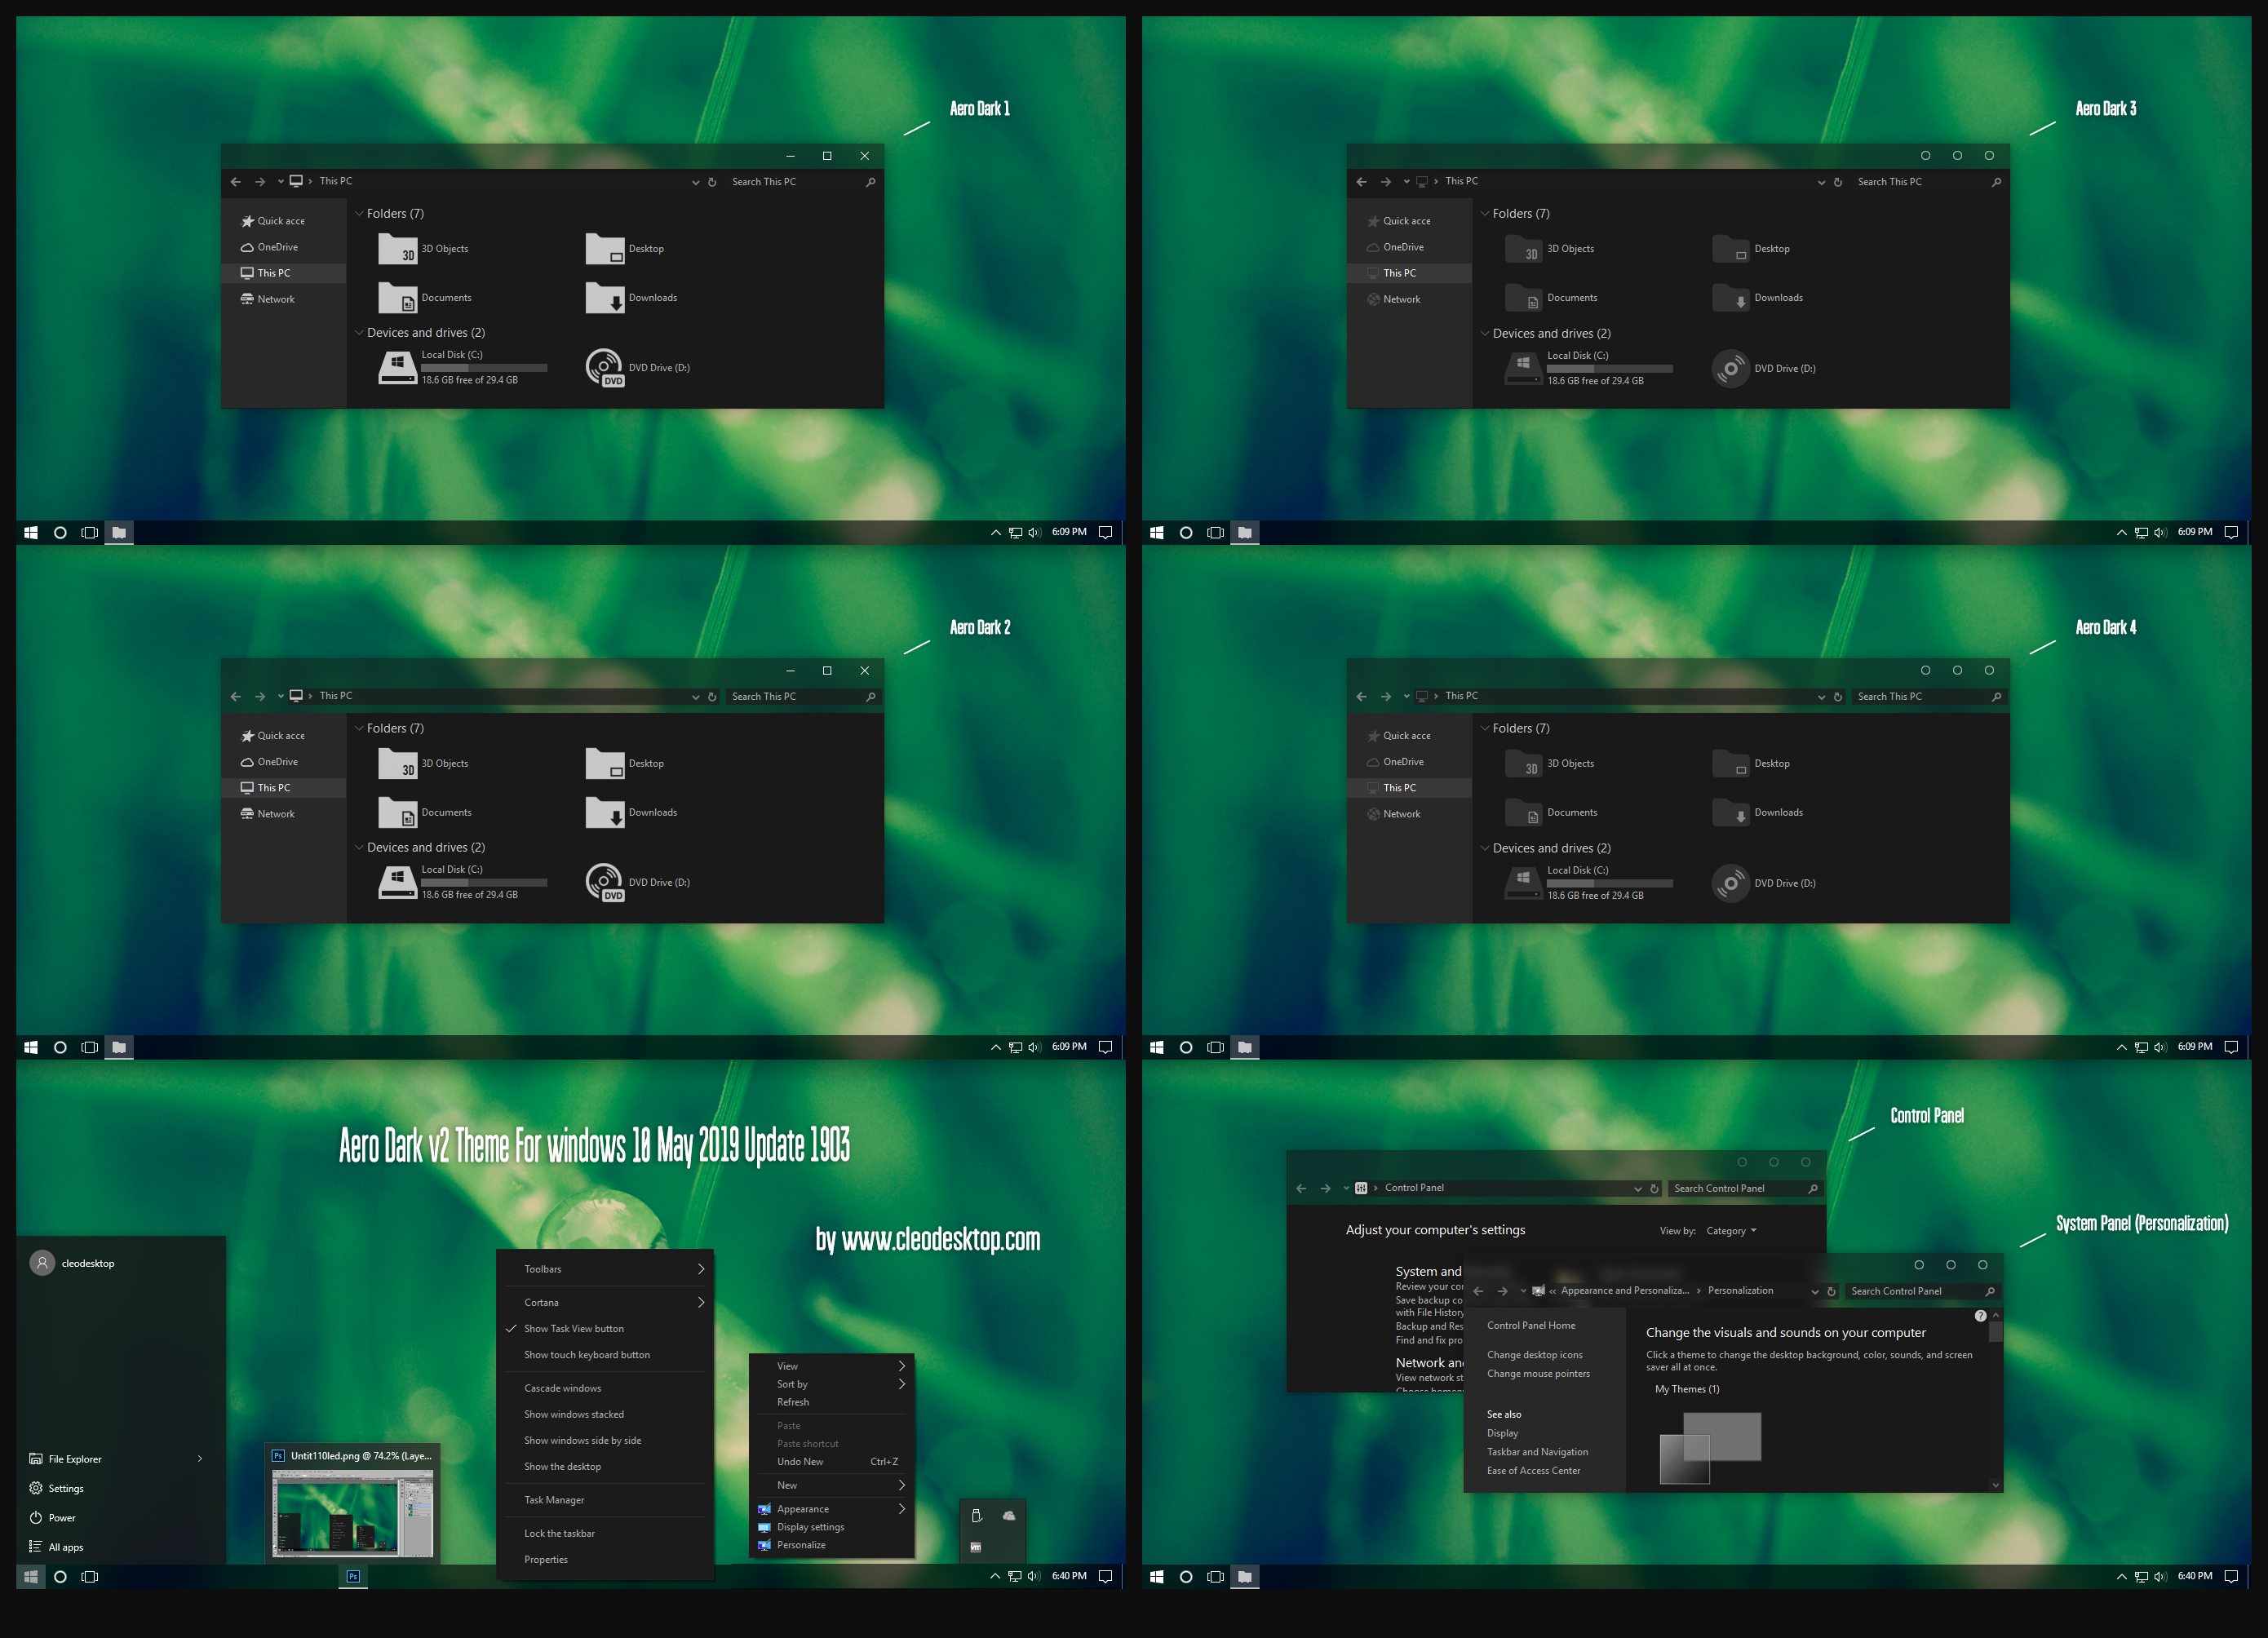
Task: Click the cleodesktop user avatar
Action: point(42,1263)
